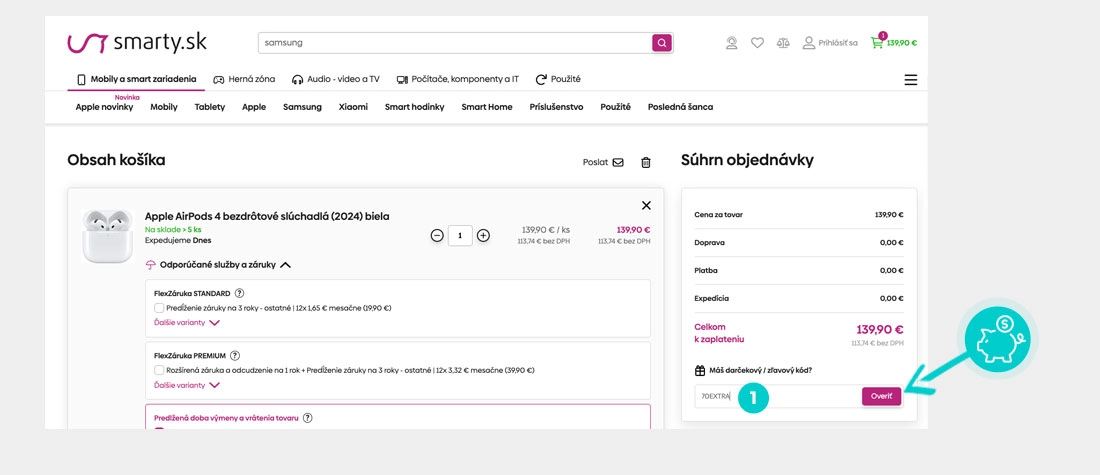This screenshot has height=475, width=1100.
Task: Click the Prihlásiť sa link
Action: [x=838, y=43]
